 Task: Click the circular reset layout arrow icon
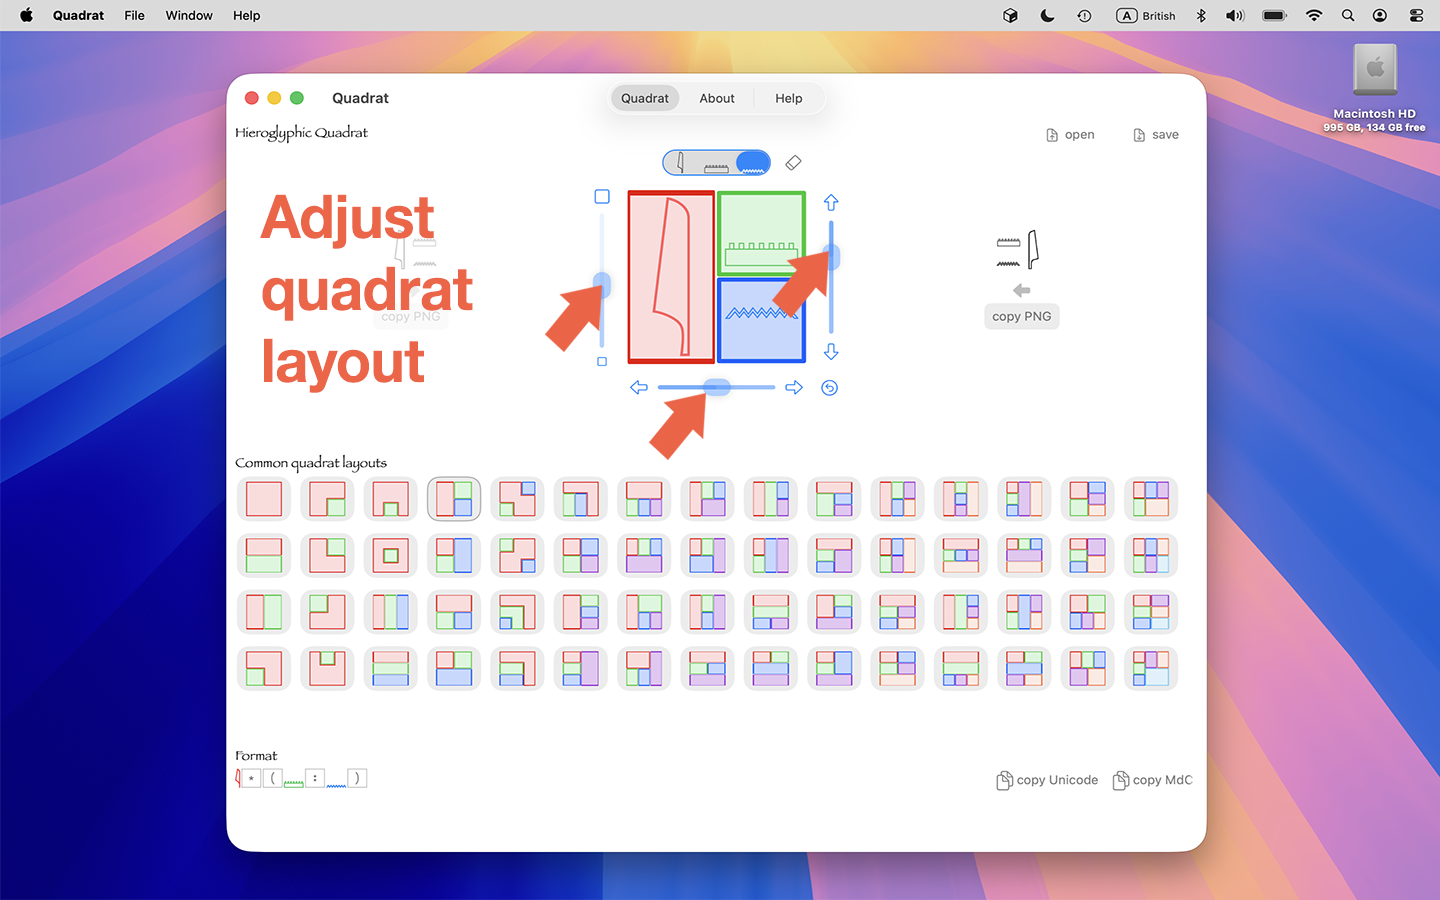tap(829, 387)
